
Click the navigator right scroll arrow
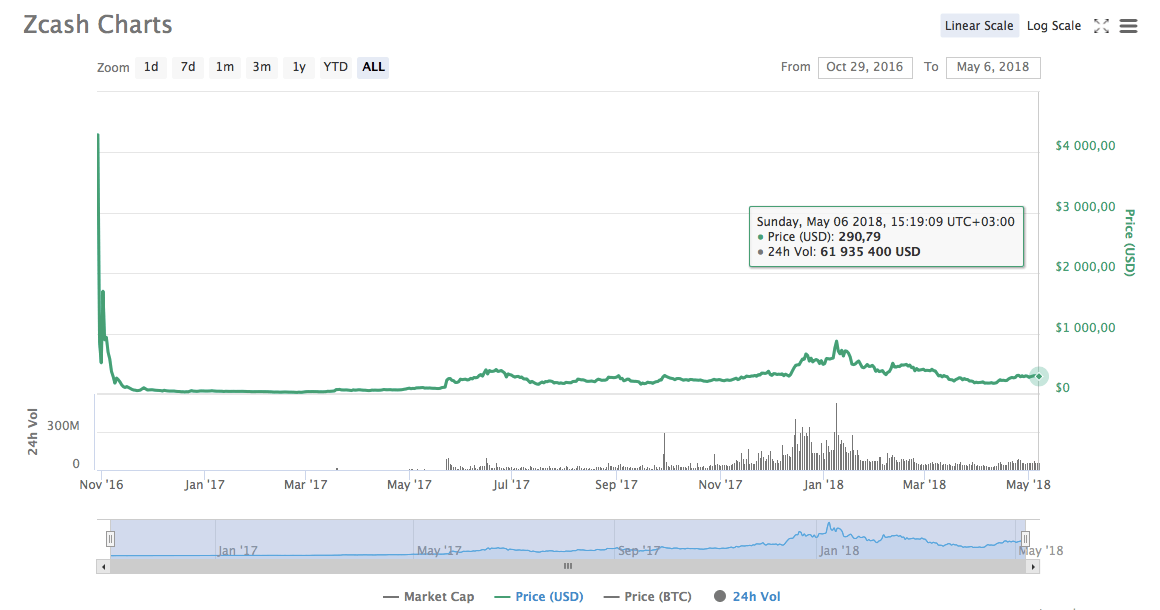(1033, 566)
